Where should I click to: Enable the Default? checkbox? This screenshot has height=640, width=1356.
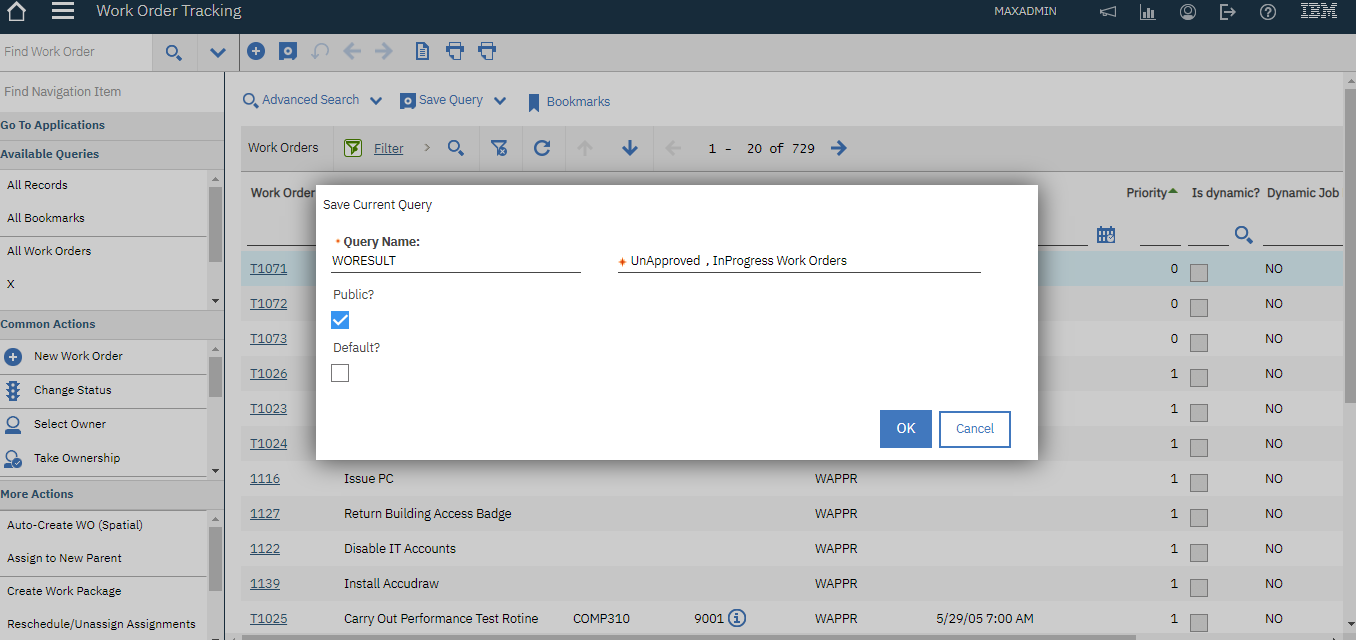tap(340, 372)
